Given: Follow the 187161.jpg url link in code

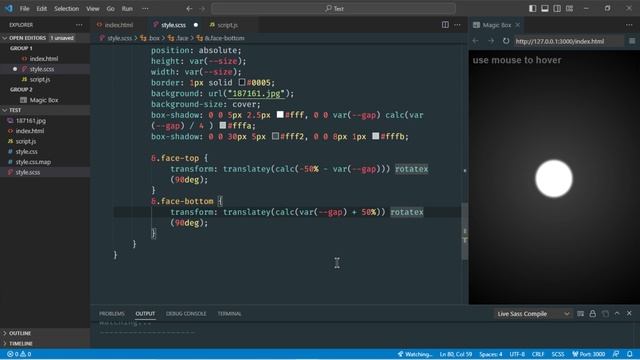Looking at the screenshot, I should (256, 93).
